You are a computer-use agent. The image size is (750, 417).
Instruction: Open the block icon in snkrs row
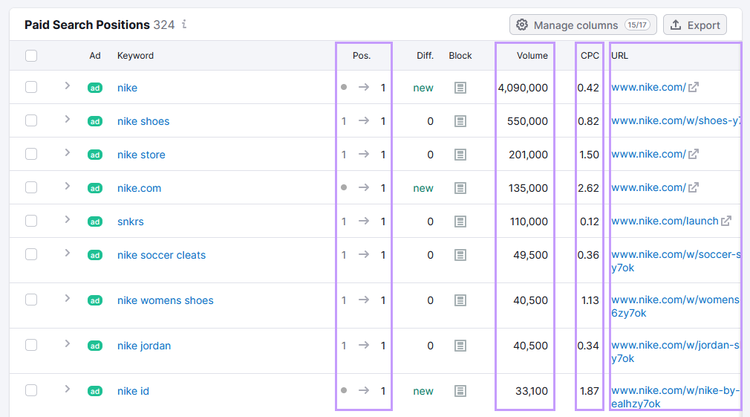(460, 221)
